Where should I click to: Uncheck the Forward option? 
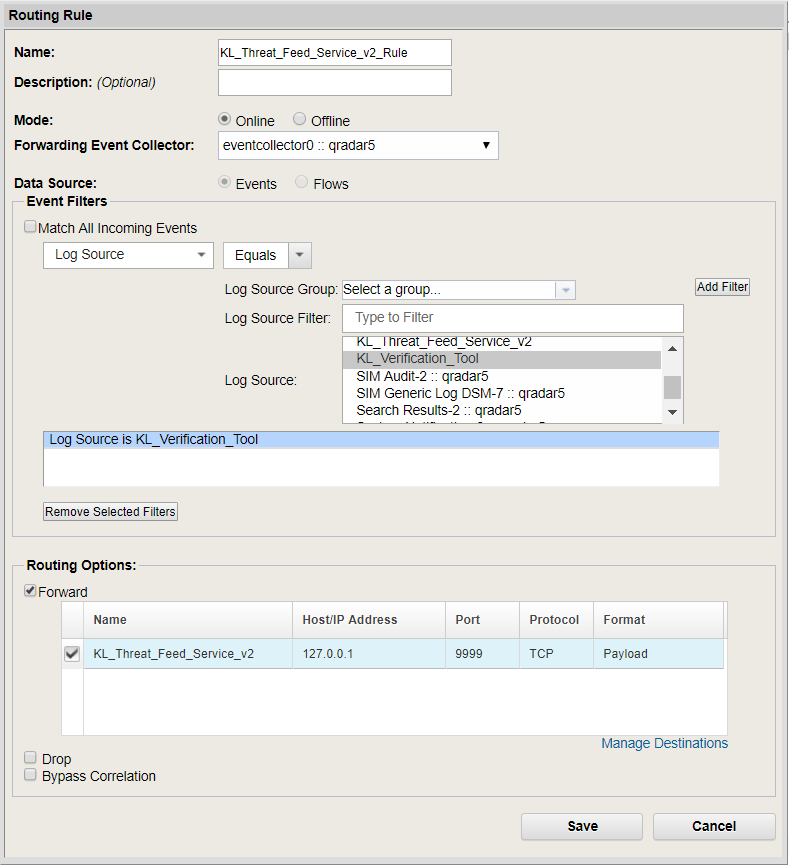(x=30, y=591)
